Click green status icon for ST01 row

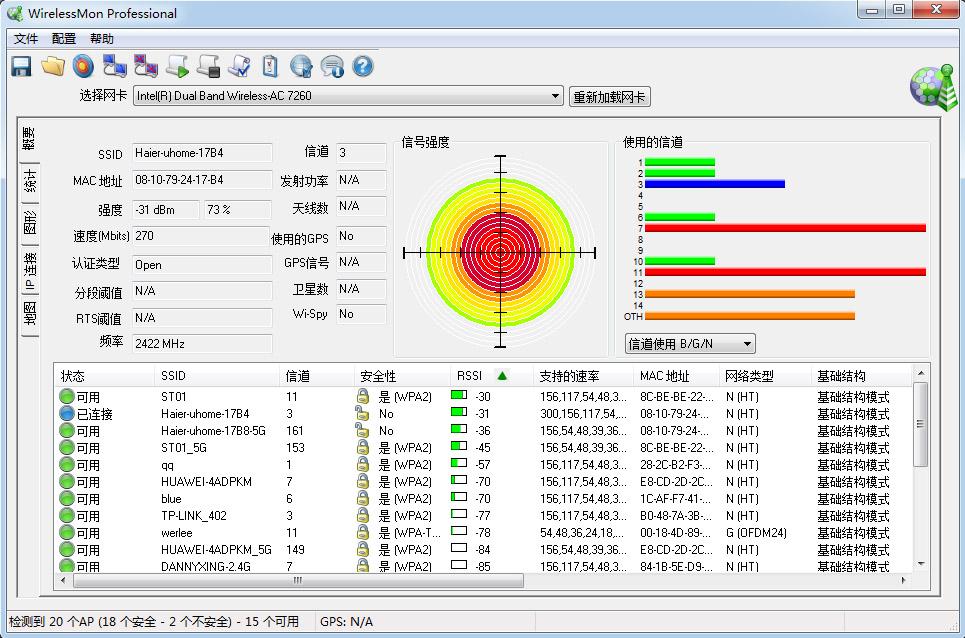(66, 397)
